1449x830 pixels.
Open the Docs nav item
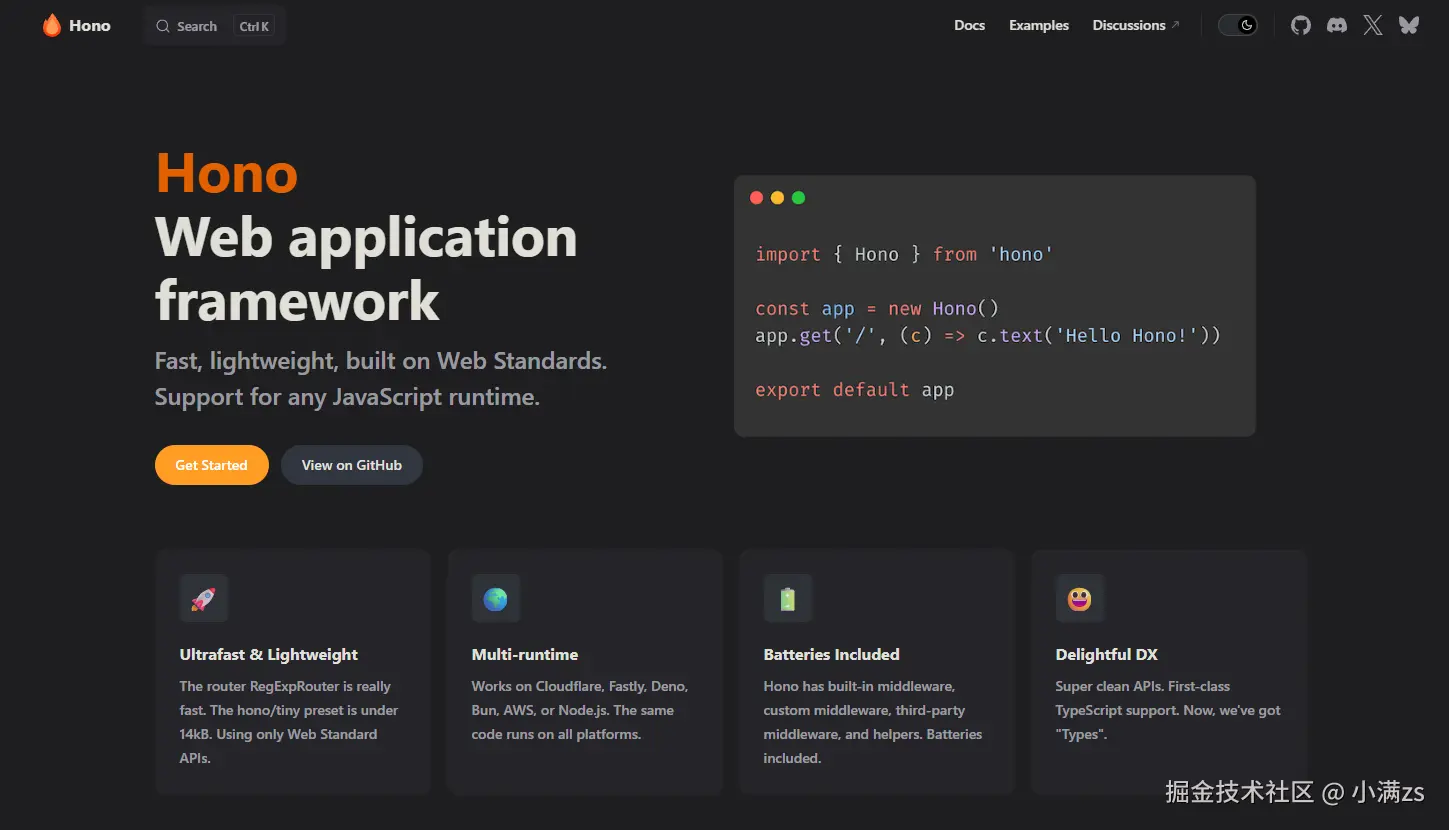(x=969, y=25)
